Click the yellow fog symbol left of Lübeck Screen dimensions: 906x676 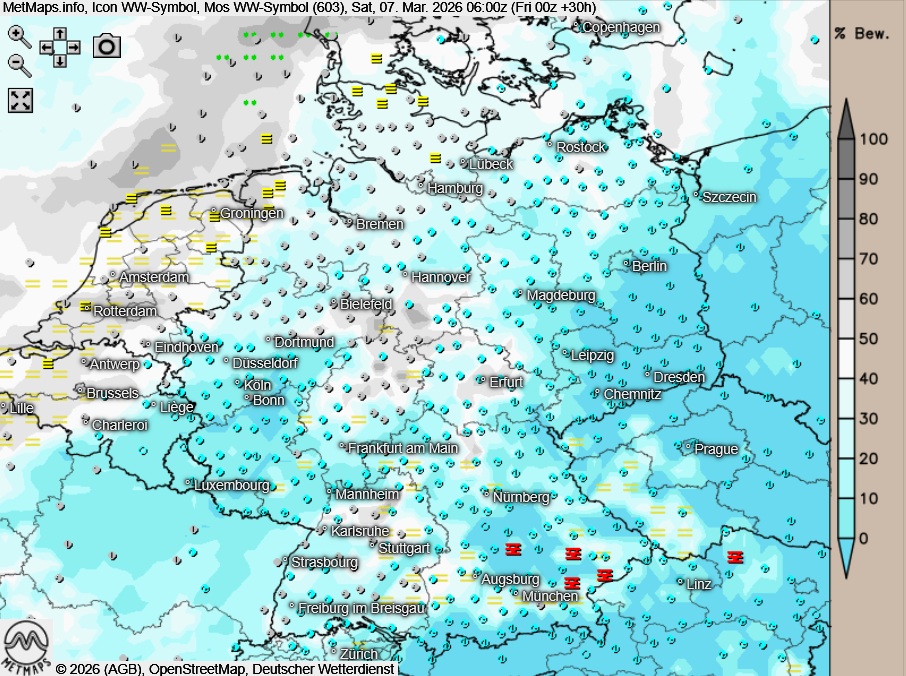point(435,158)
